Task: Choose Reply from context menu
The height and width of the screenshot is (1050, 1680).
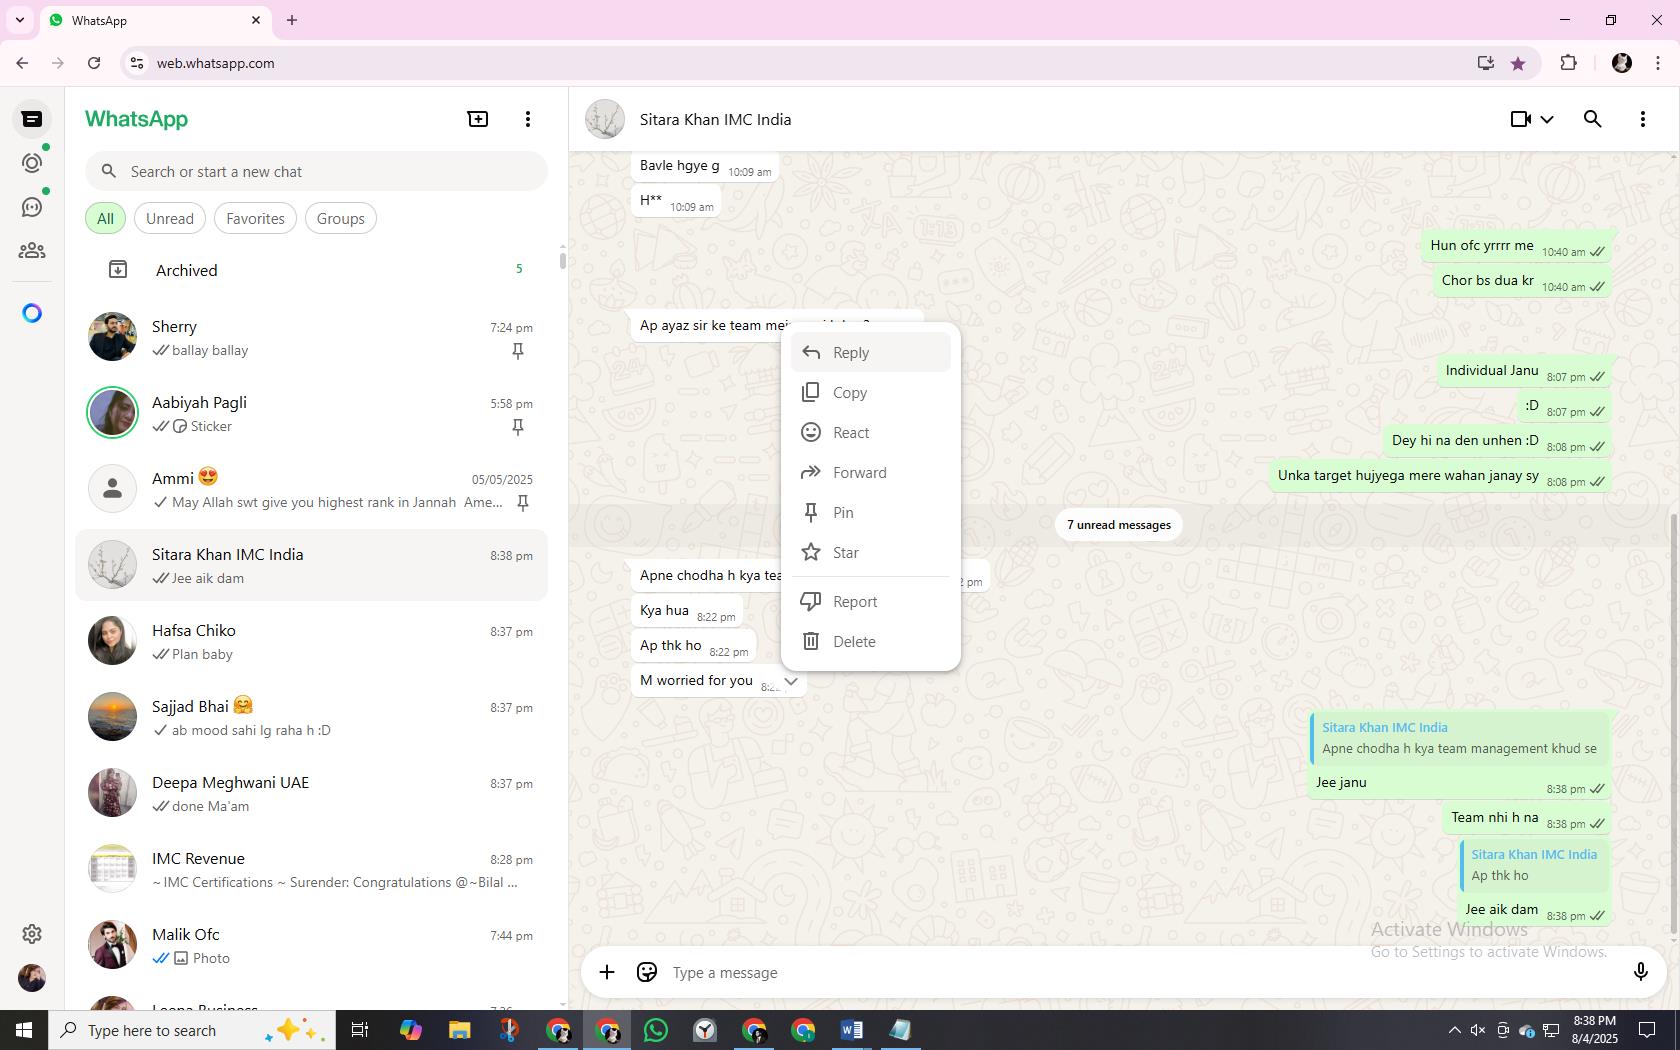Action: coord(871,353)
